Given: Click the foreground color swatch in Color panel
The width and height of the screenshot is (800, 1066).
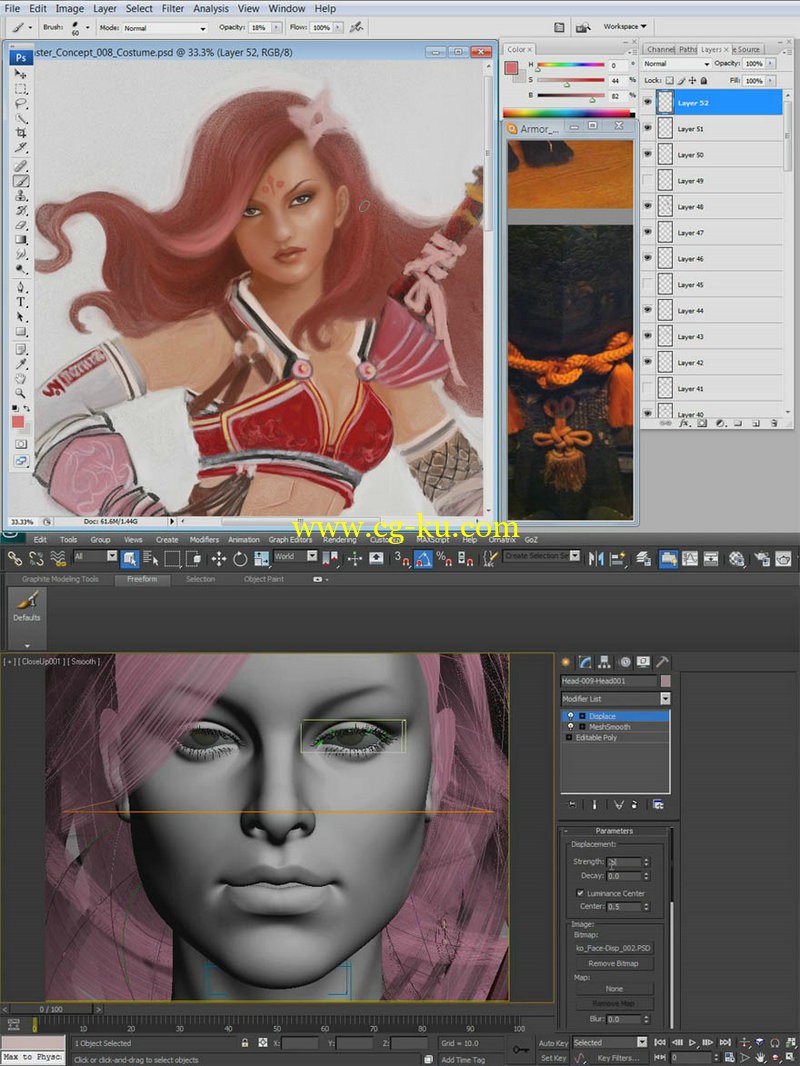Looking at the screenshot, I should (511, 67).
